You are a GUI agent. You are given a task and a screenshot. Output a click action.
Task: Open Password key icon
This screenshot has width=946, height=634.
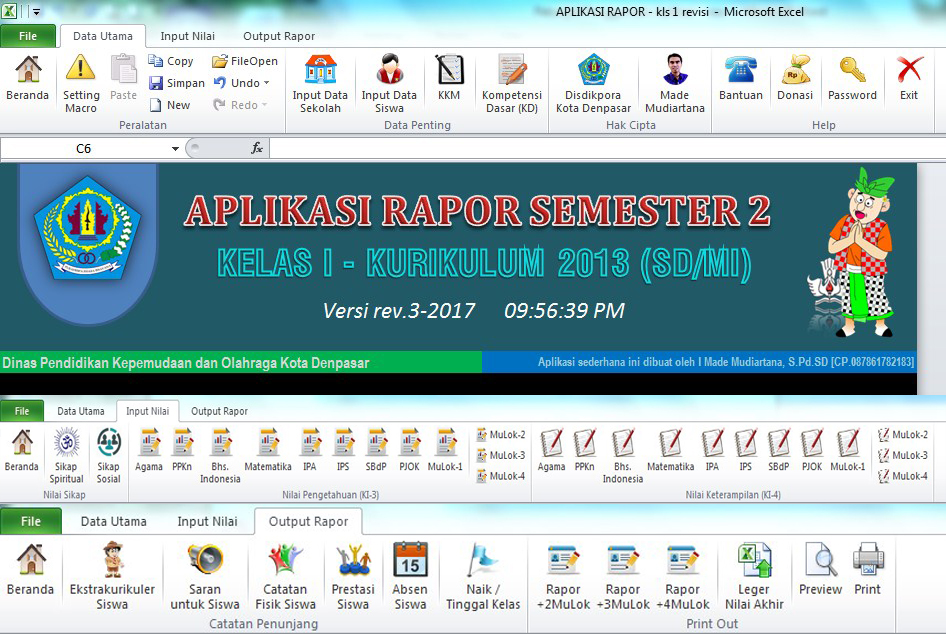pos(852,69)
